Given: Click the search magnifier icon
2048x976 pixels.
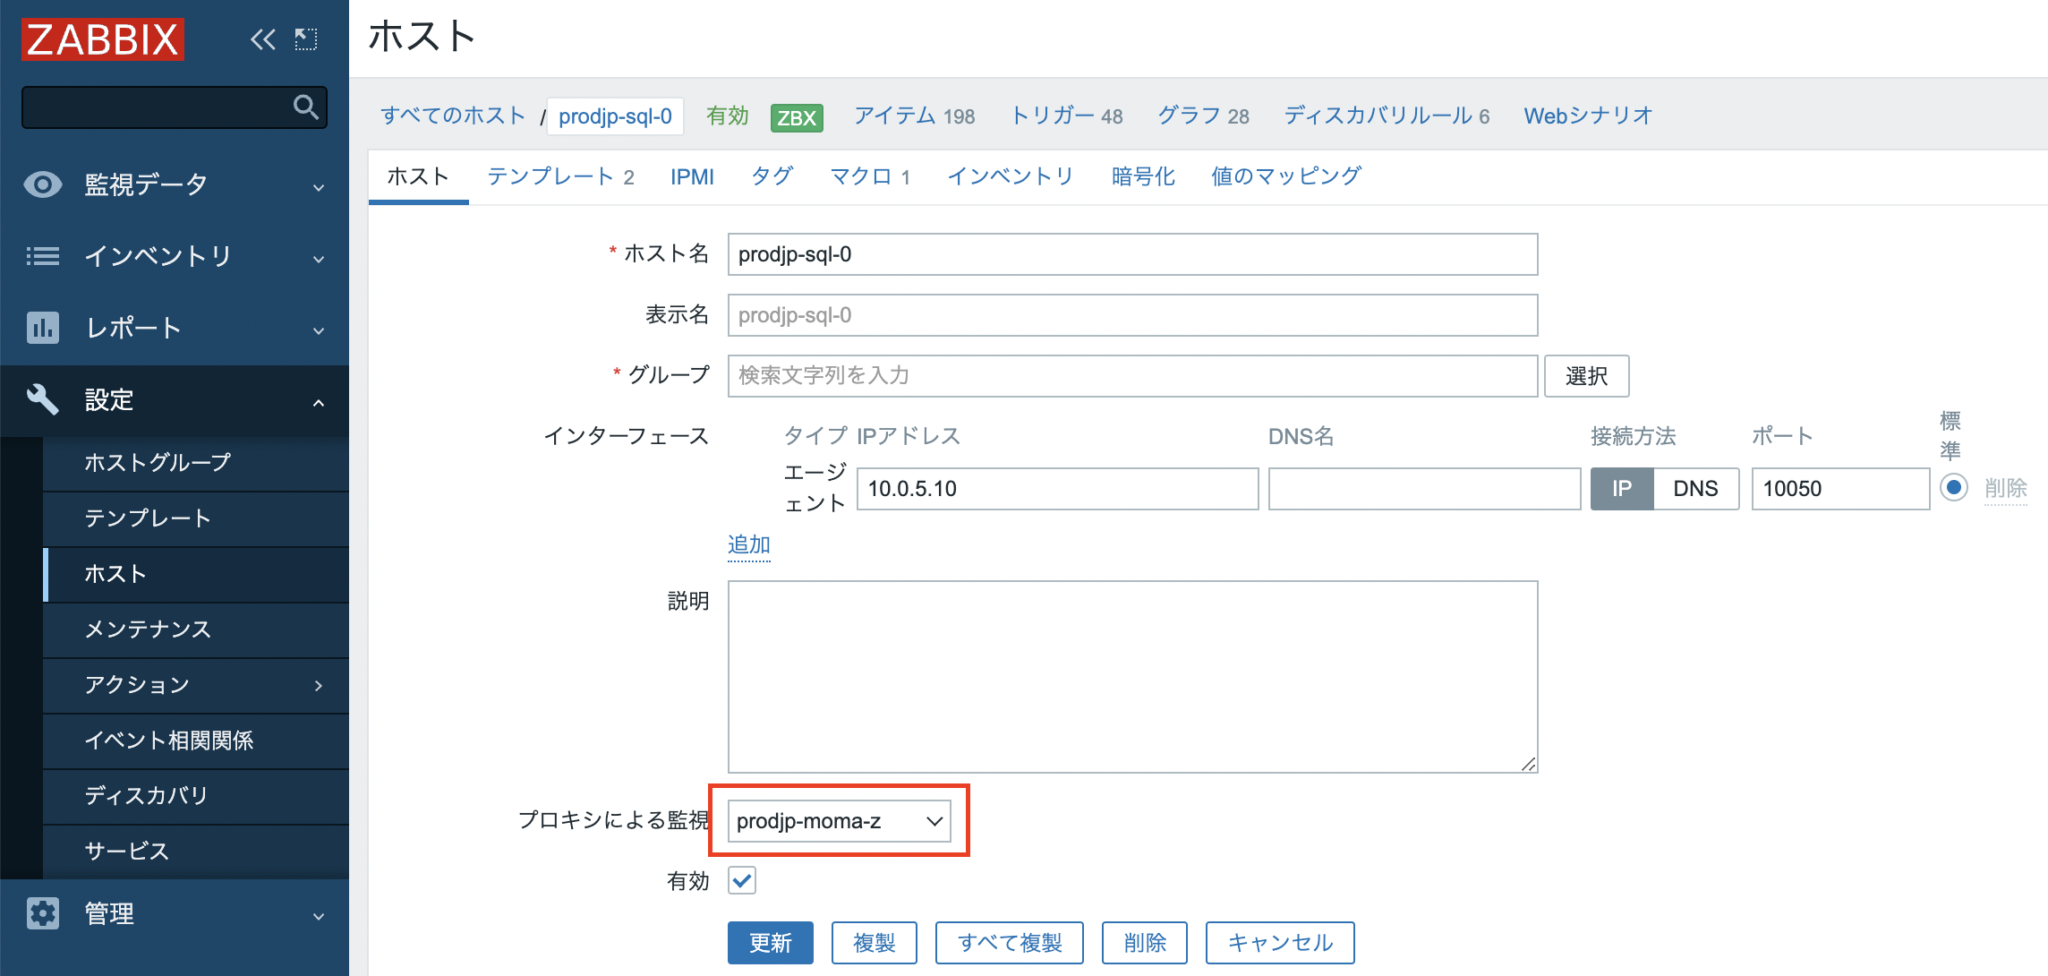Looking at the screenshot, I should click(305, 107).
